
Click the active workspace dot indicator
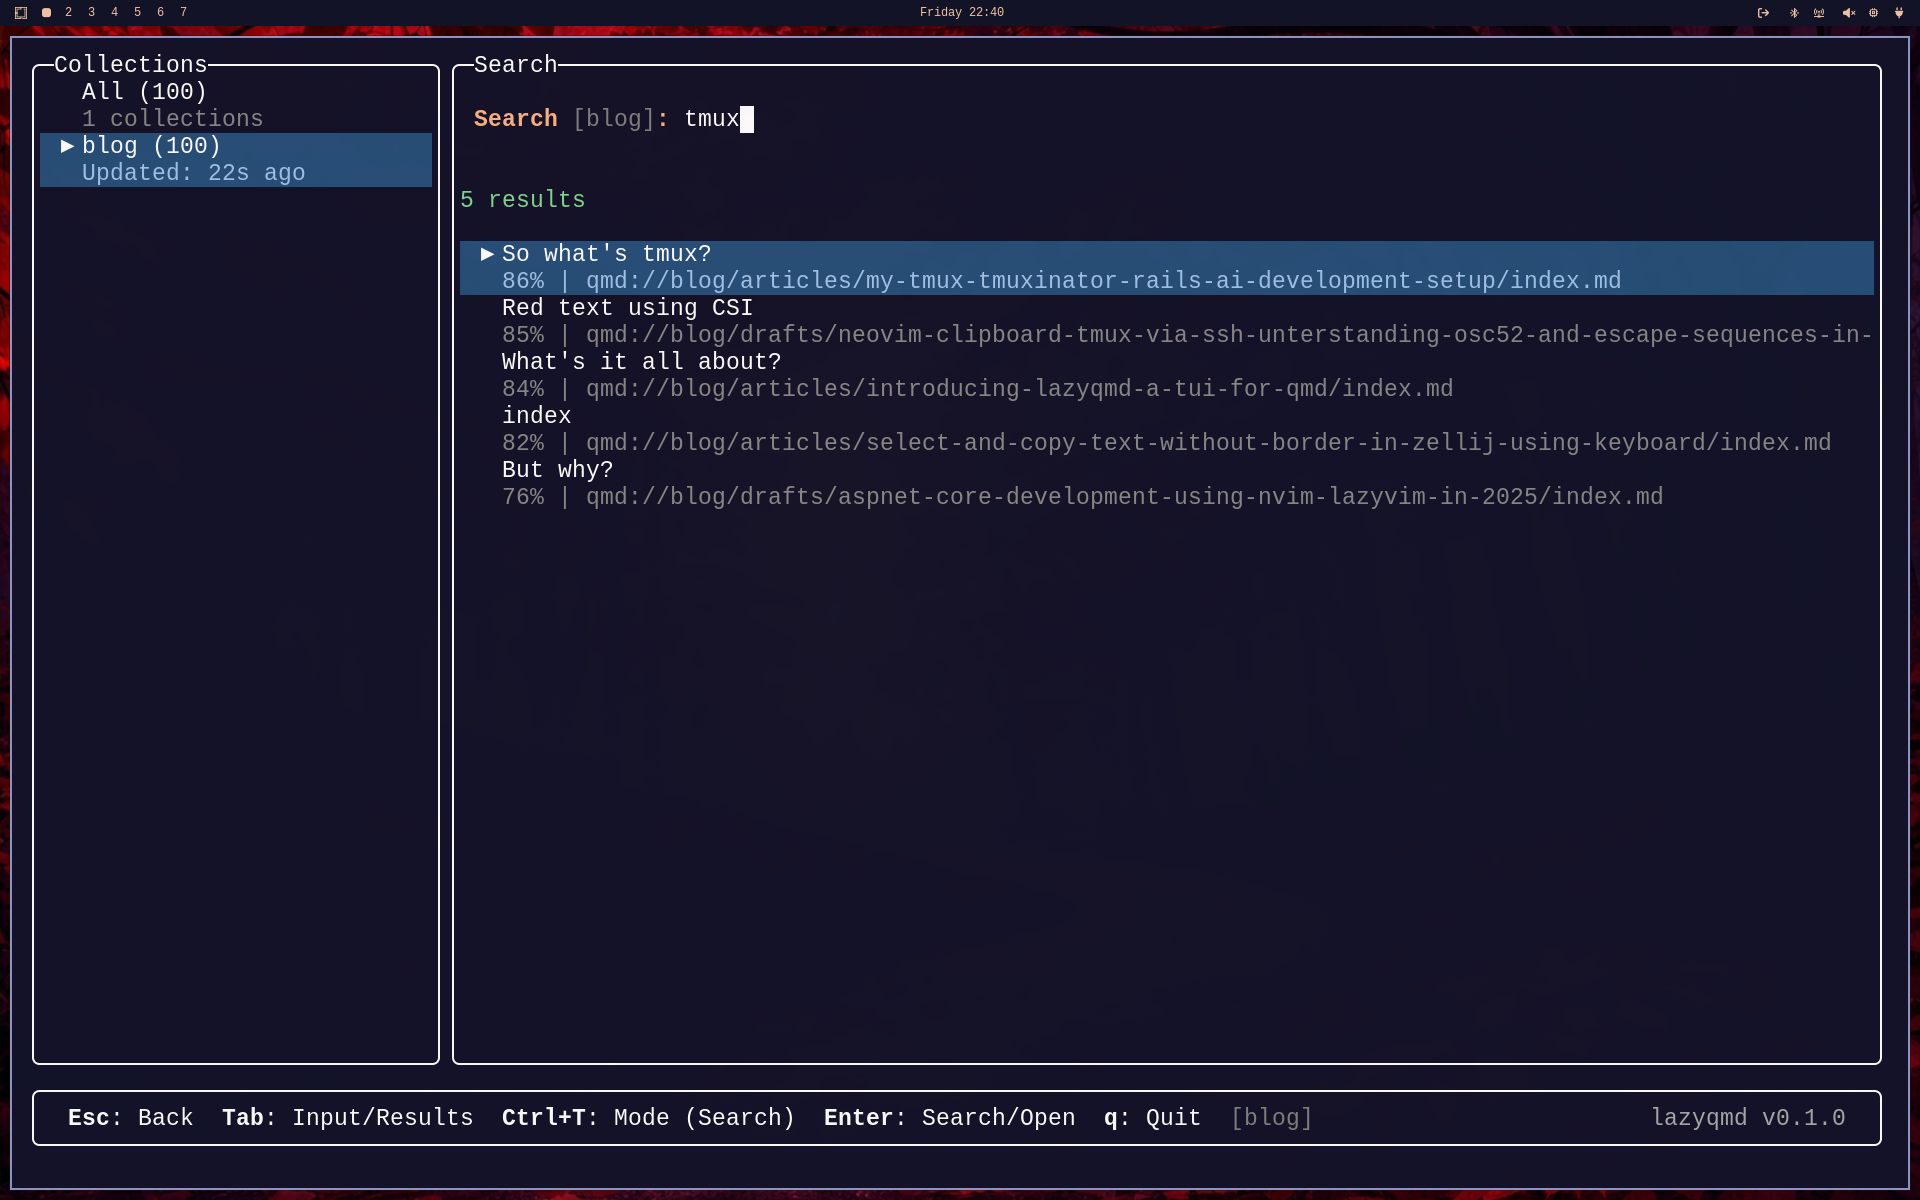pos(46,13)
